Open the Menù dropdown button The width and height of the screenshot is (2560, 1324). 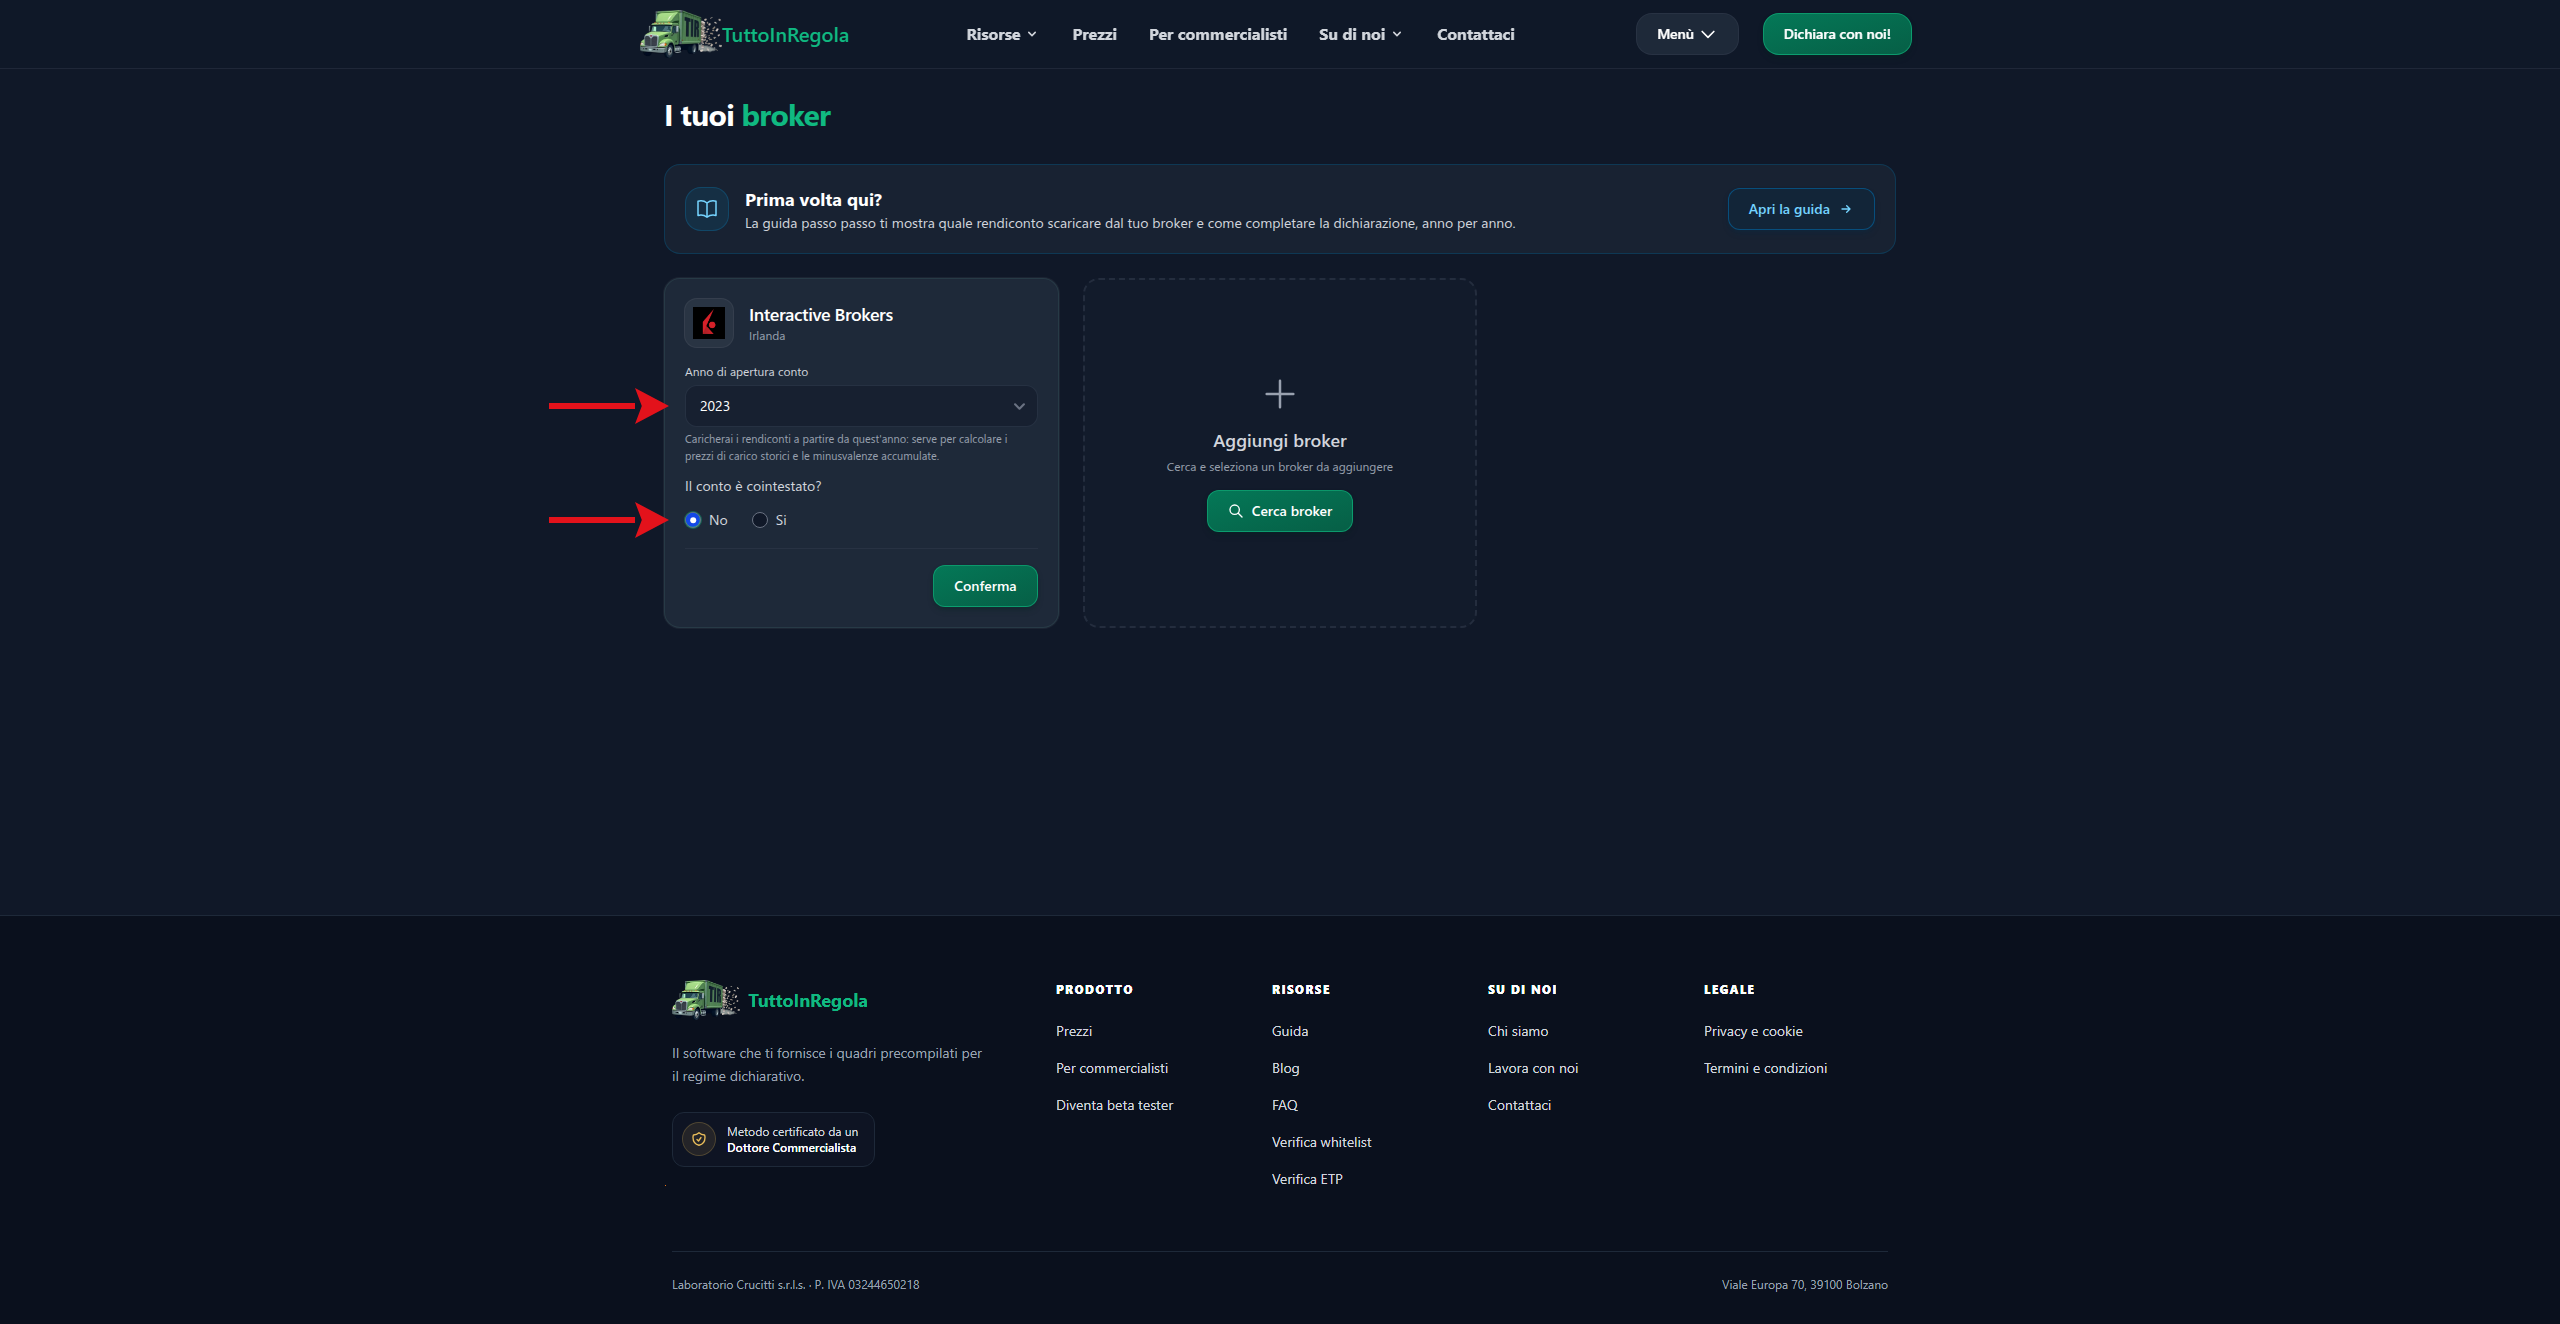coord(1687,34)
